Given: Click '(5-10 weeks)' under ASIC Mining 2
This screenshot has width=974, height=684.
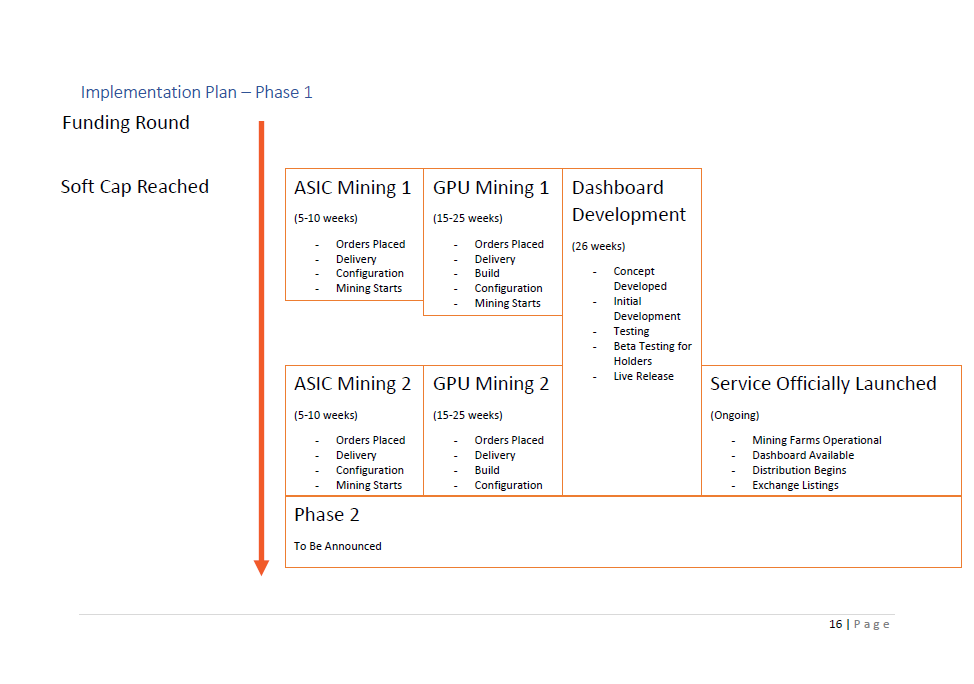Looking at the screenshot, I should tap(326, 416).
